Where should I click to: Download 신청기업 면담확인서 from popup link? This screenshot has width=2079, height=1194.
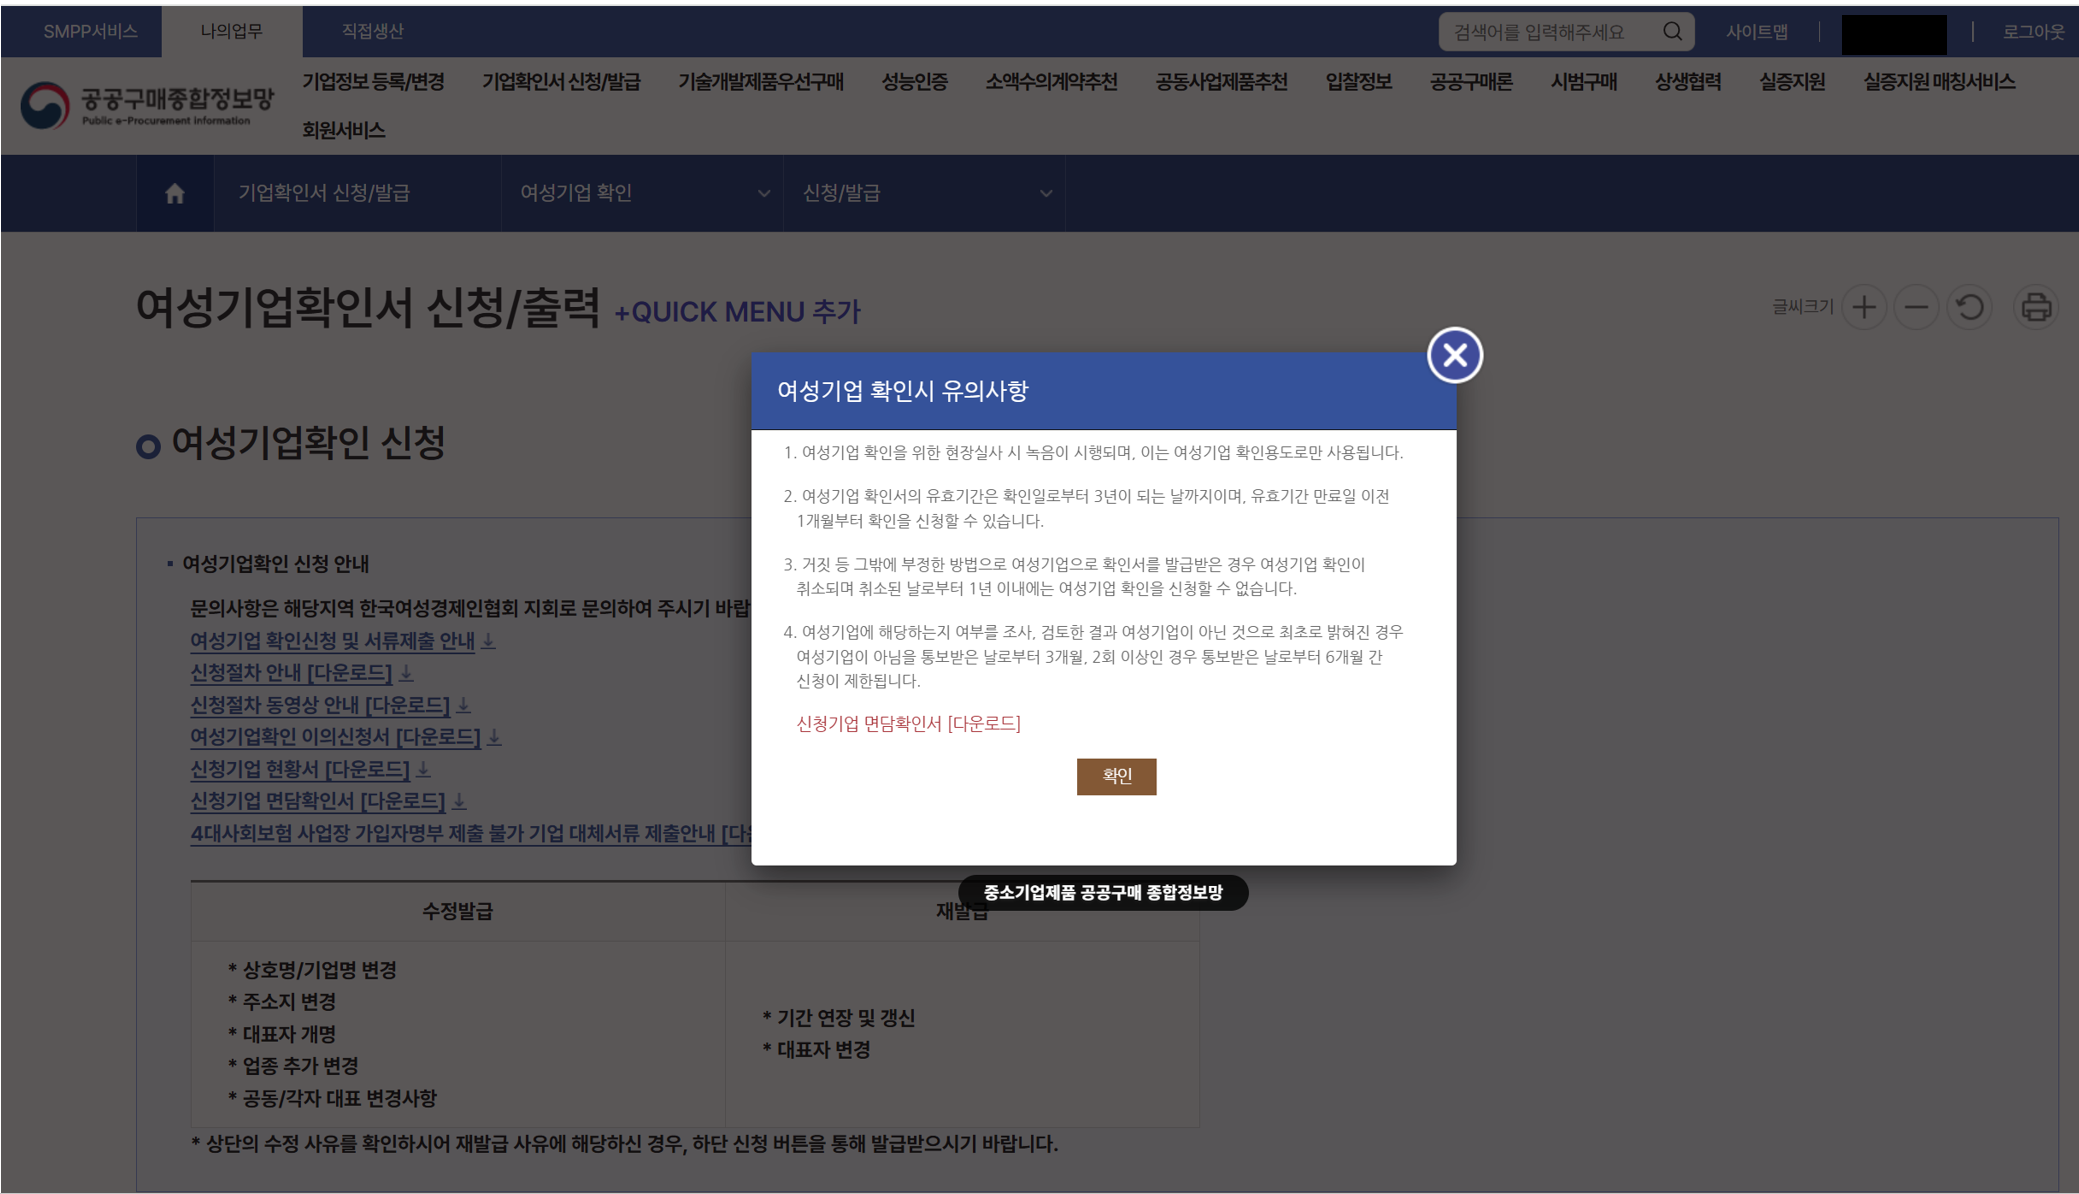[x=908, y=724]
